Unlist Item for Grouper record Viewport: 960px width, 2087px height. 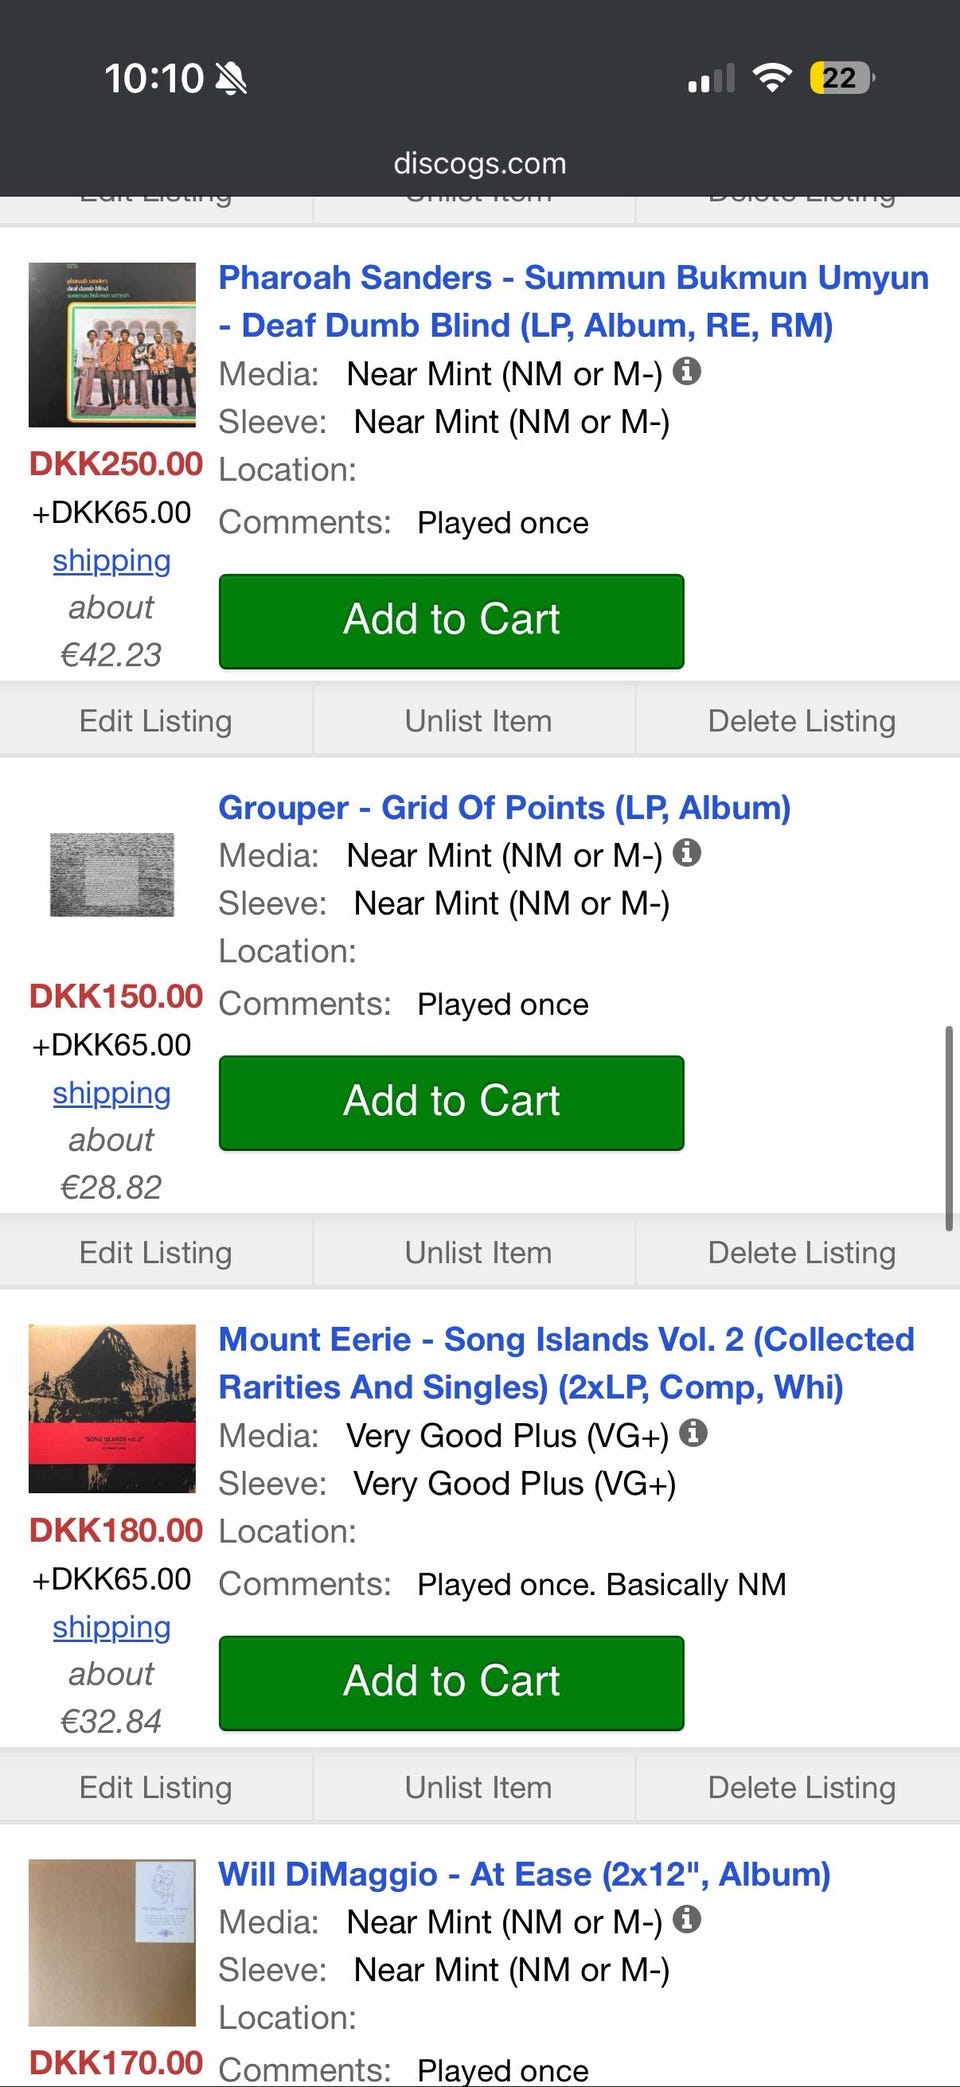tap(478, 1253)
